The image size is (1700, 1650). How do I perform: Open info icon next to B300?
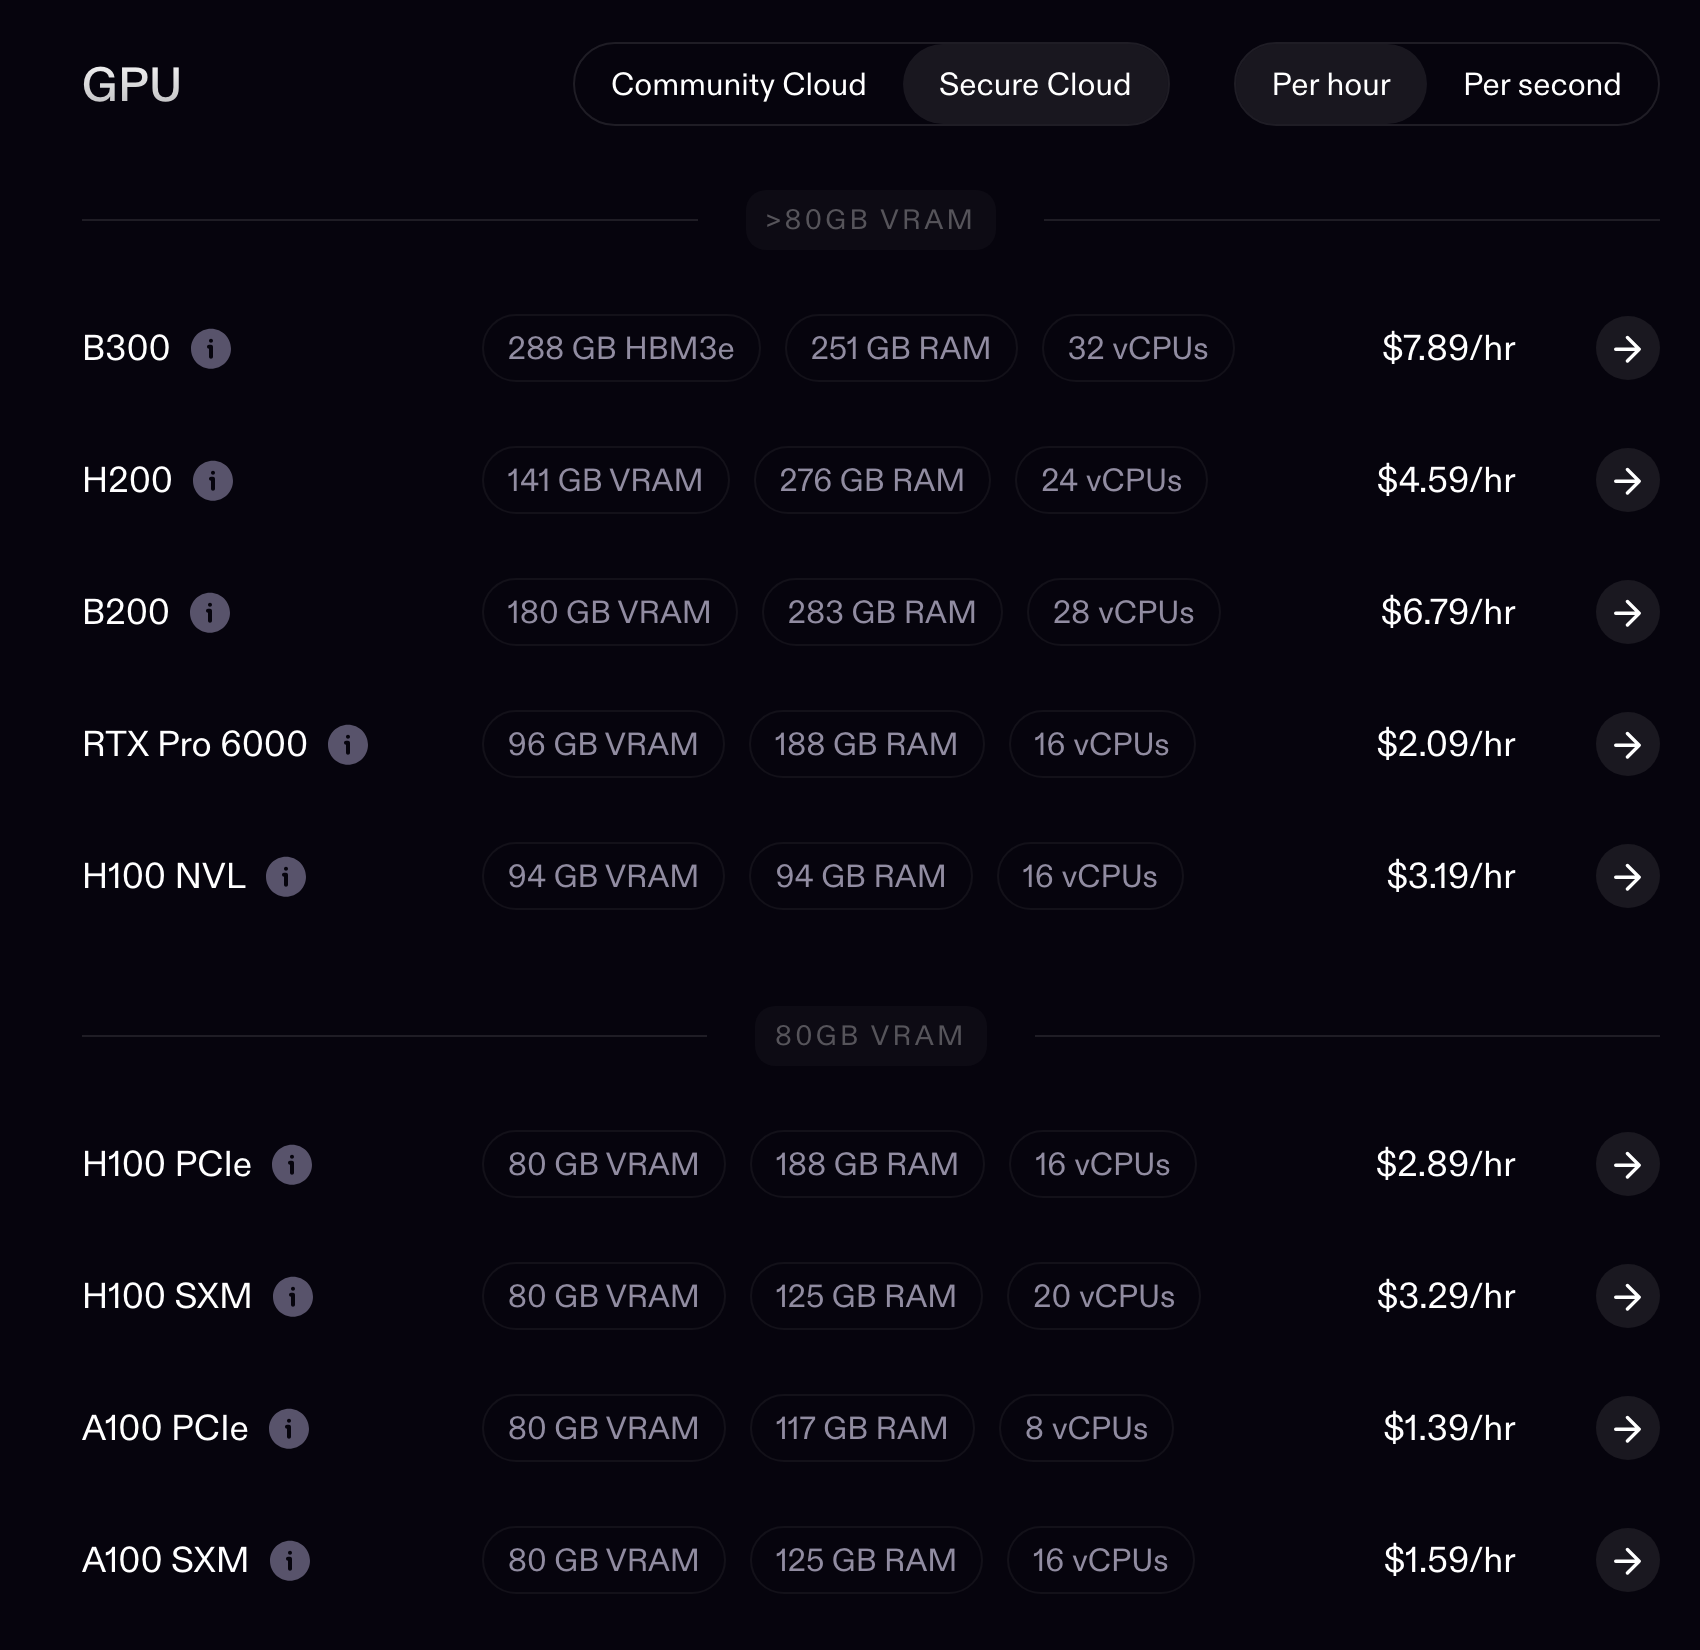pos(211,349)
